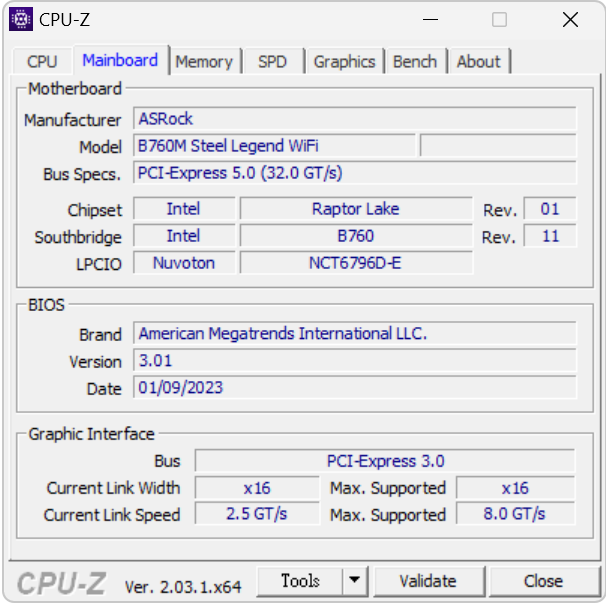The height and width of the screenshot is (603, 606).
Task: Click the BIOS date 01/09/2023 value
Action: 354,388
